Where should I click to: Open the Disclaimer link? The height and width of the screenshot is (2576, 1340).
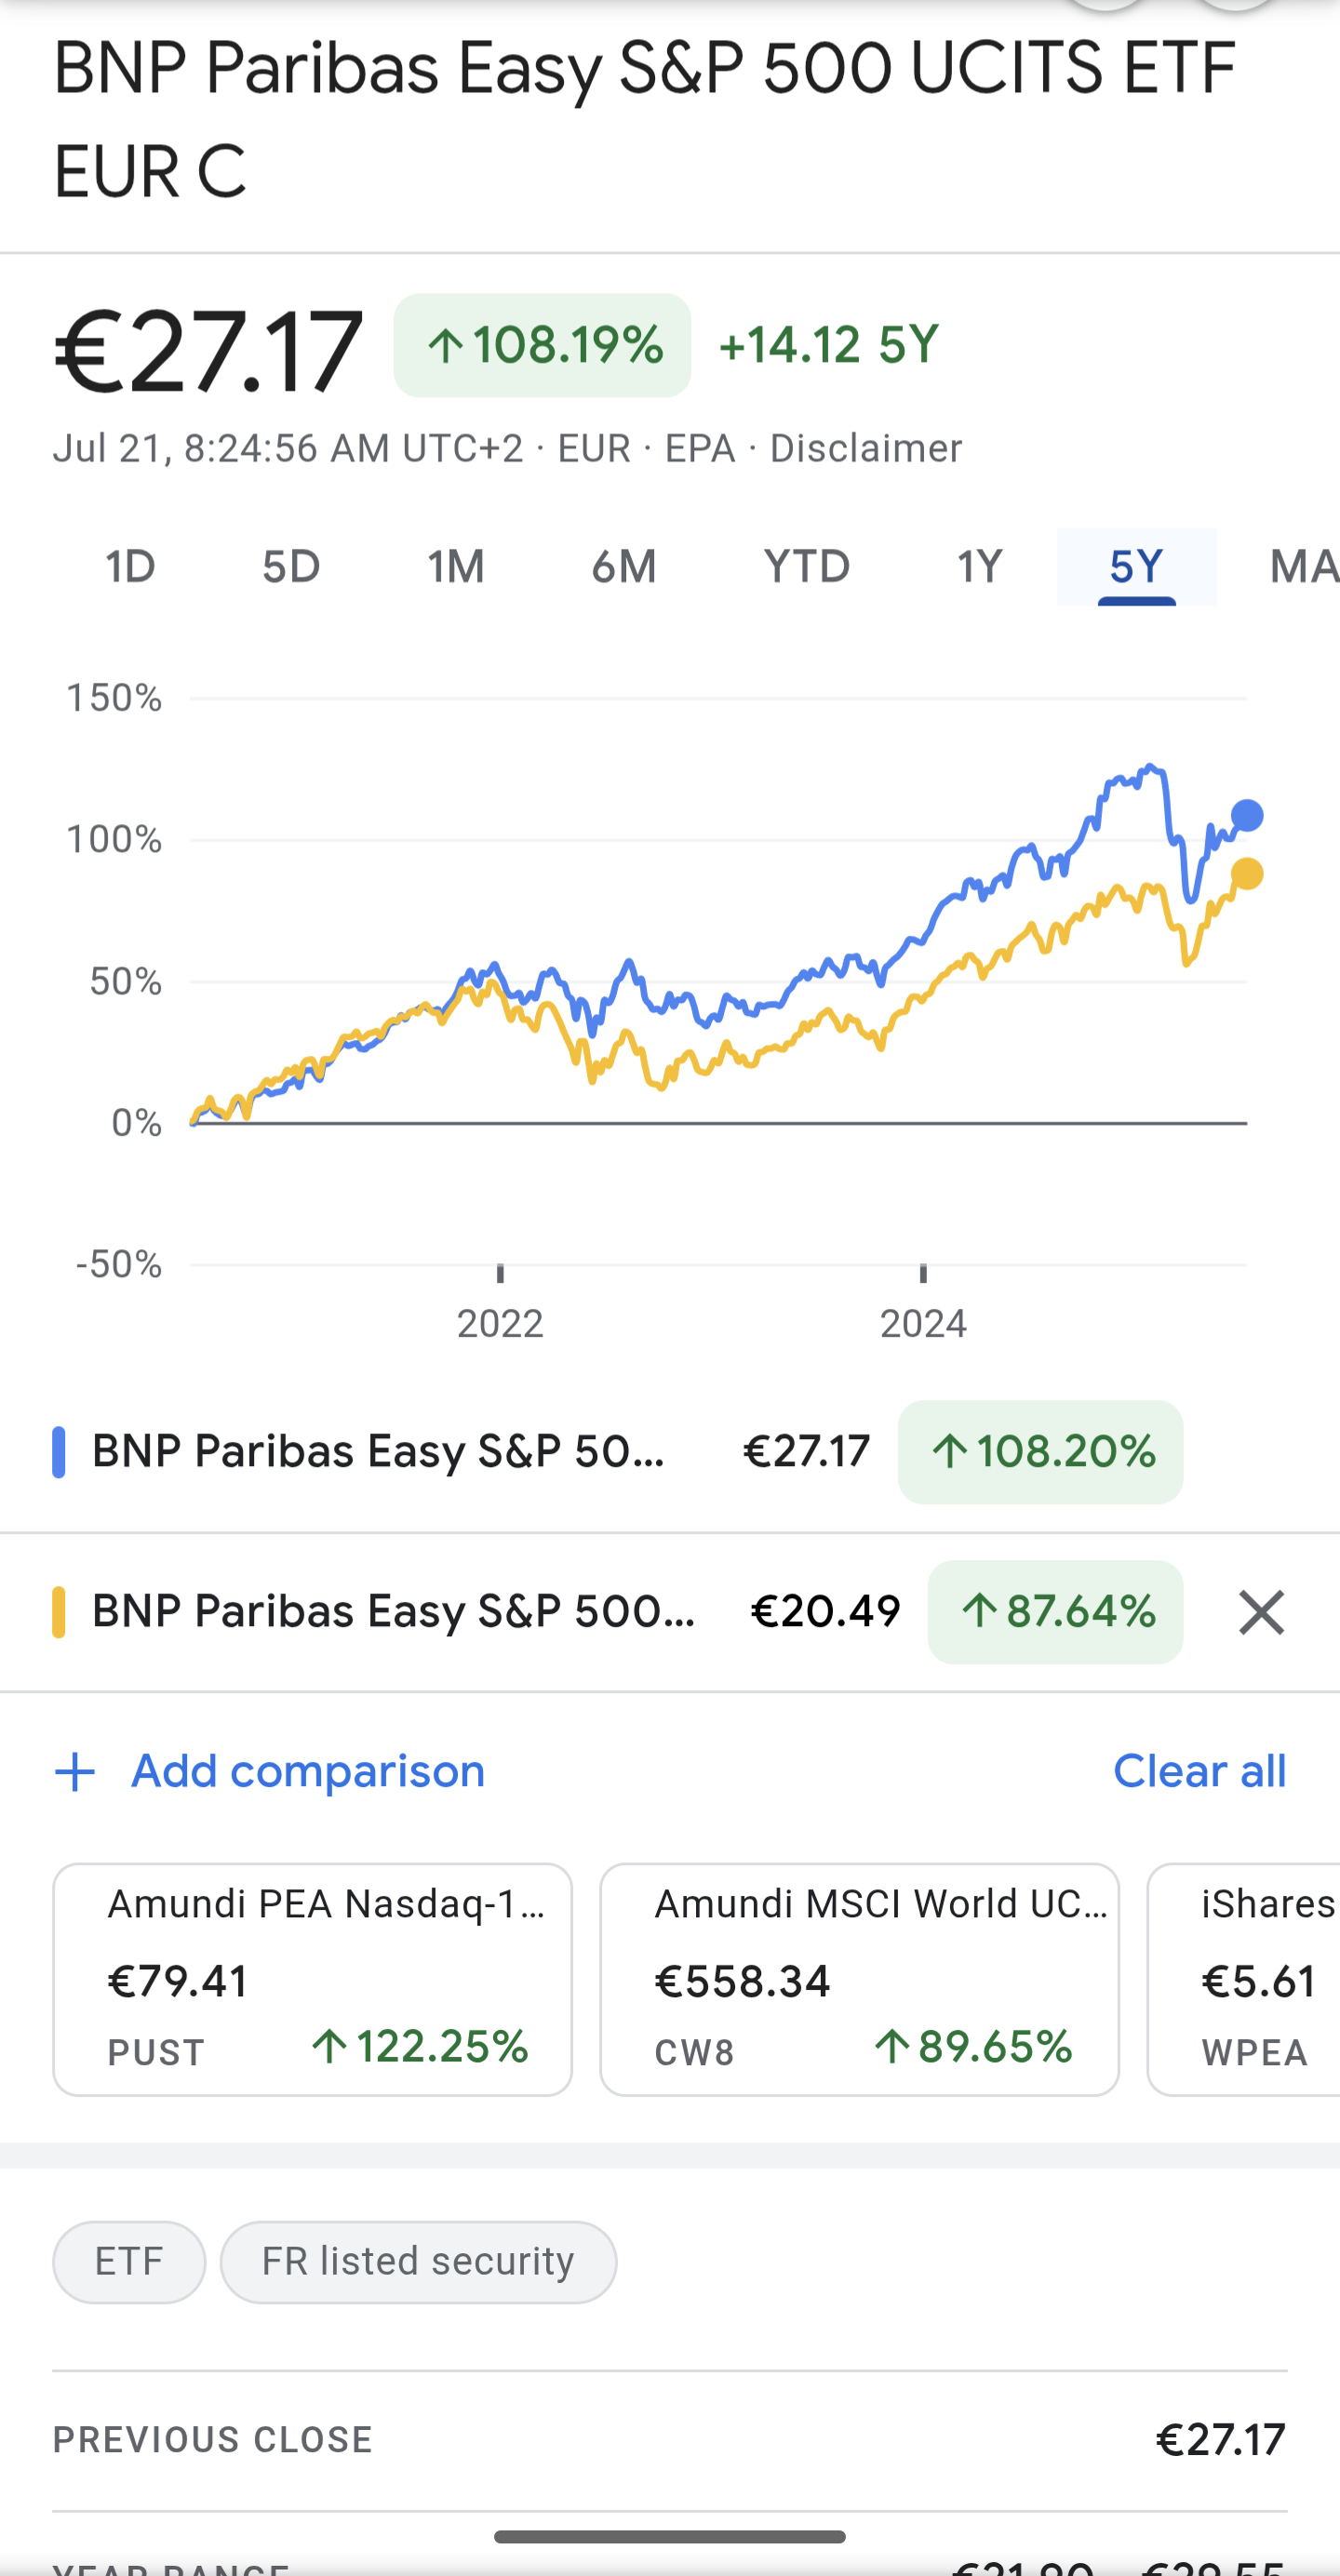(x=866, y=449)
